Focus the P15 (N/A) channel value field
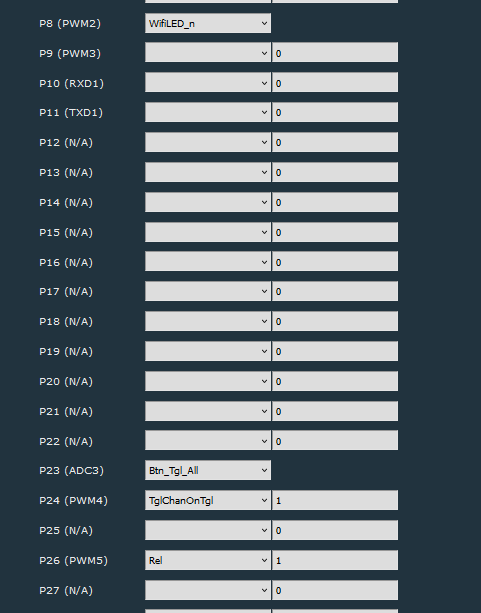This screenshot has height=613, width=481. coord(335,232)
